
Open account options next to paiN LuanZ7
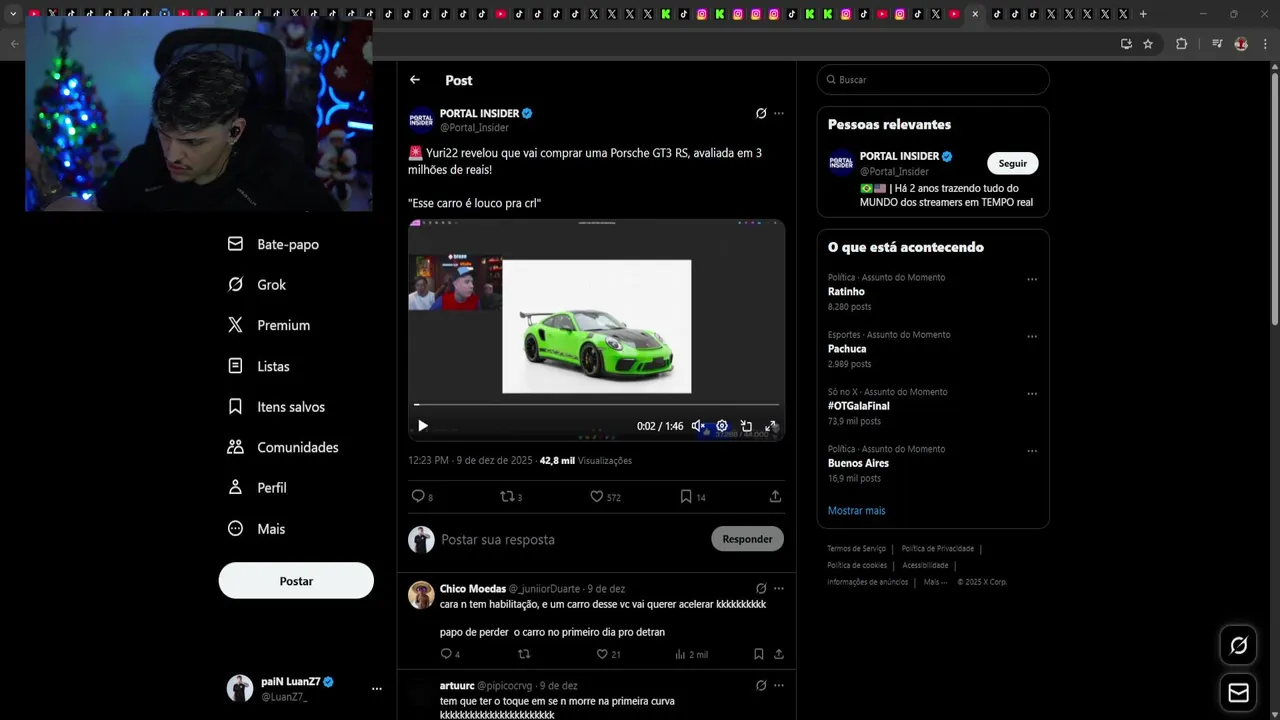tap(376, 689)
